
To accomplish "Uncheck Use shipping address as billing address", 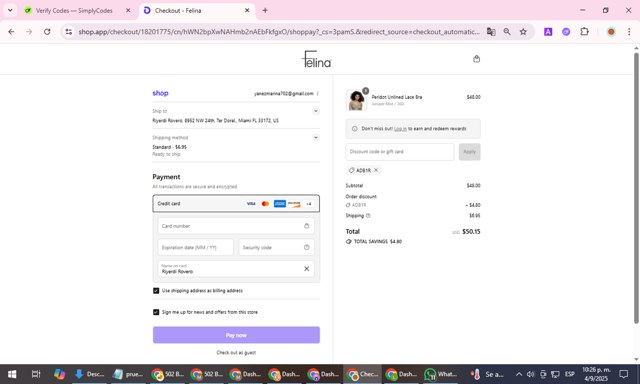I will pos(156,291).
